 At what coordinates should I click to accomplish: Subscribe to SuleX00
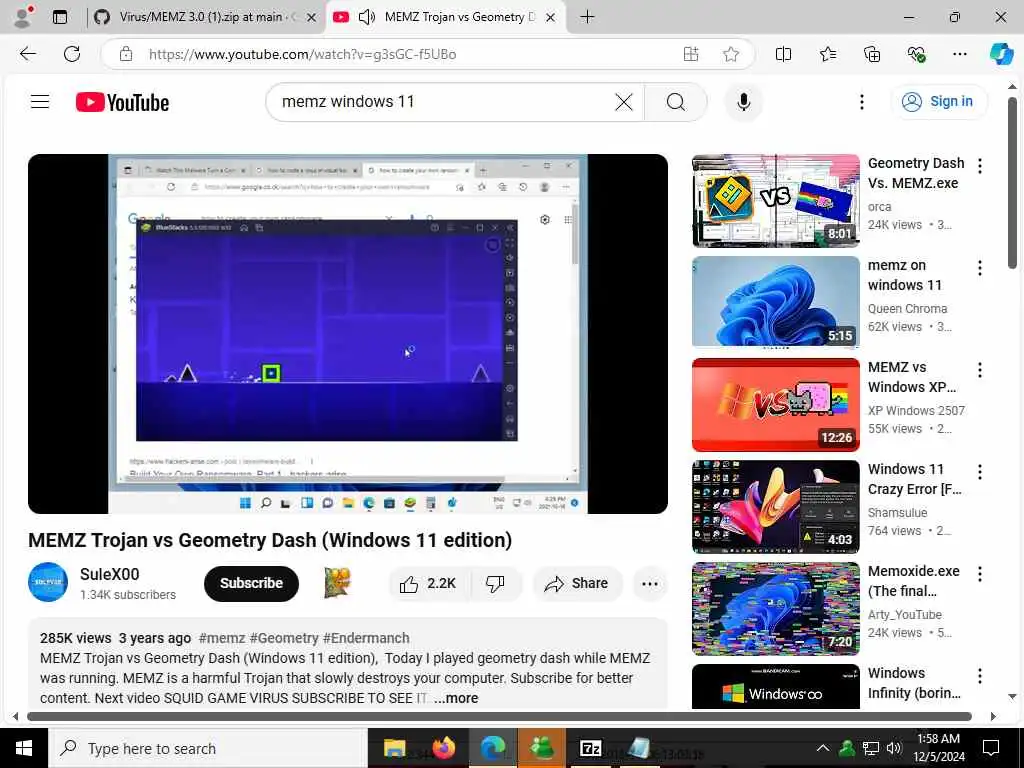click(251, 583)
